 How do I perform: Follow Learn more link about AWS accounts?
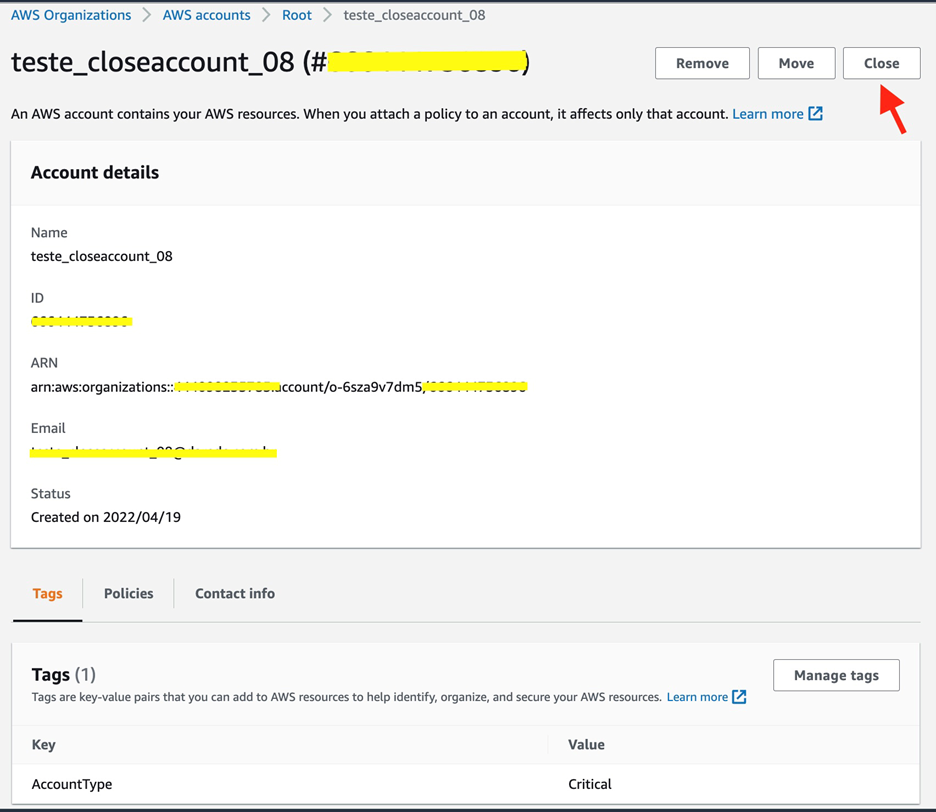click(x=768, y=114)
